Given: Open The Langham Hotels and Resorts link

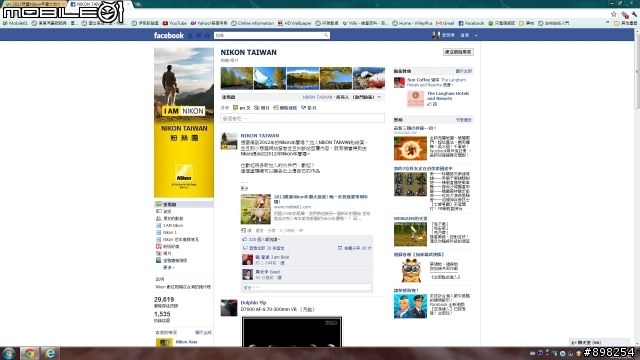Looking at the screenshot, I should click(448, 96).
